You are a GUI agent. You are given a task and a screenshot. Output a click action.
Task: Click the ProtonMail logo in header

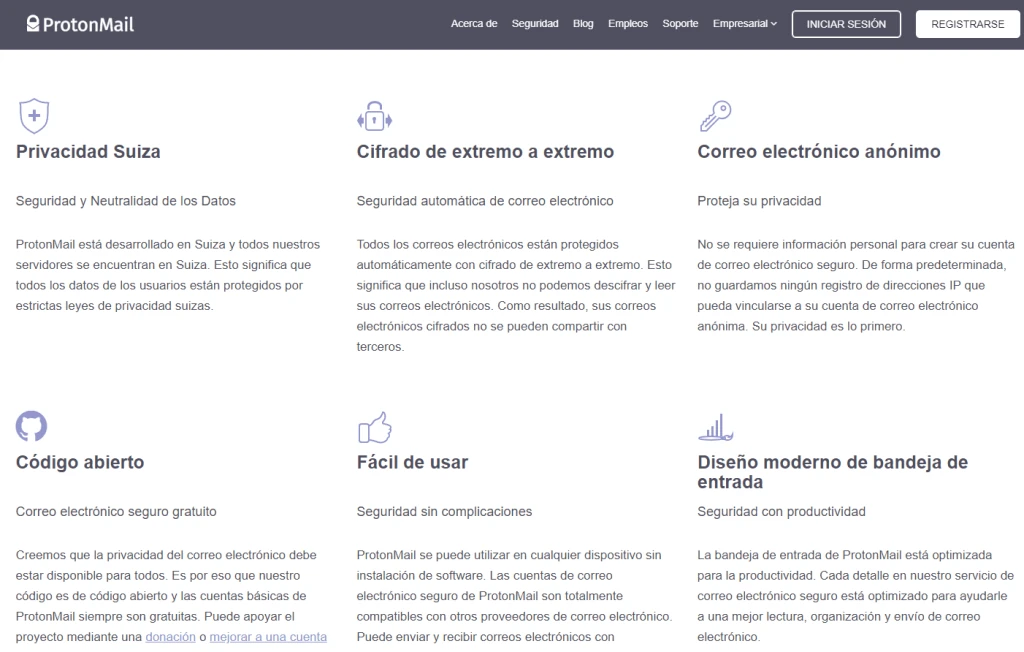tap(80, 24)
